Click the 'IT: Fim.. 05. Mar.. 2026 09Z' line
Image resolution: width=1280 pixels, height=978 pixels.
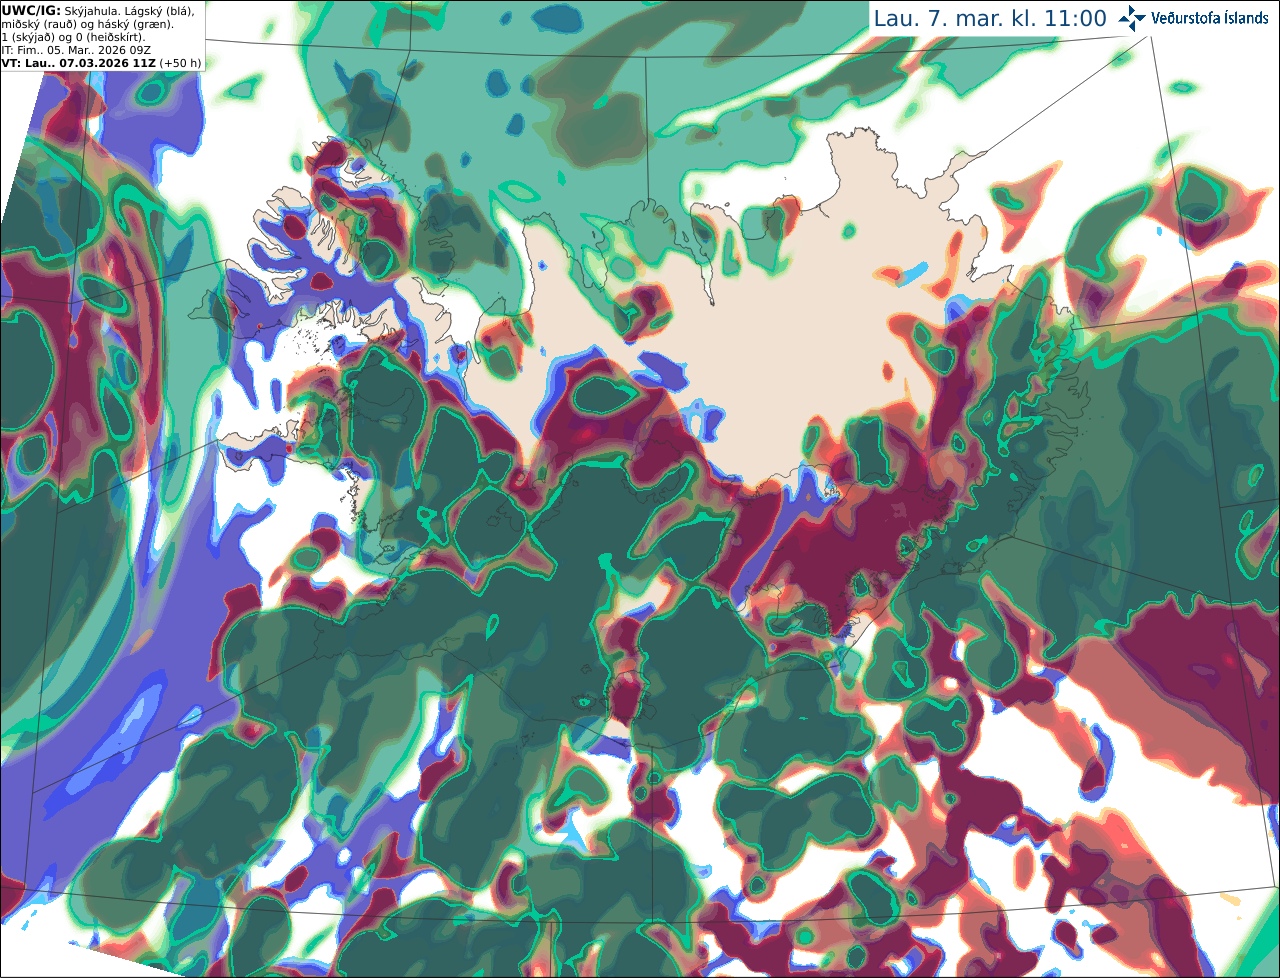tap(76, 49)
